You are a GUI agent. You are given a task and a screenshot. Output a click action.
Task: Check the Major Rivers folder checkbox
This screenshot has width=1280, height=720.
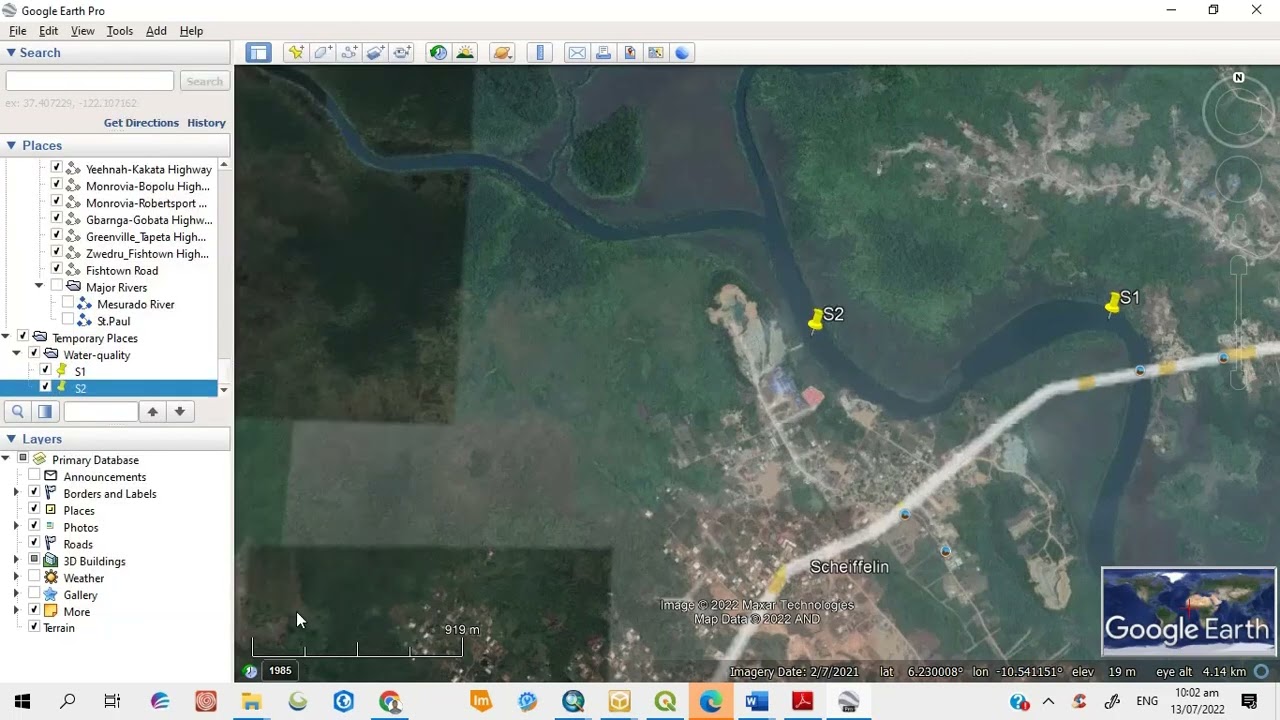[x=56, y=287]
